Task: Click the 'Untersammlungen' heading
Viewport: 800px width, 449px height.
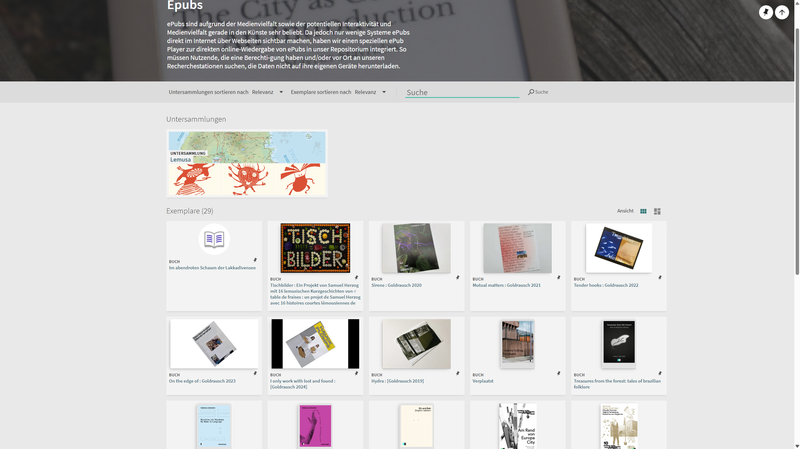Action: pyautogui.click(x=196, y=119)
